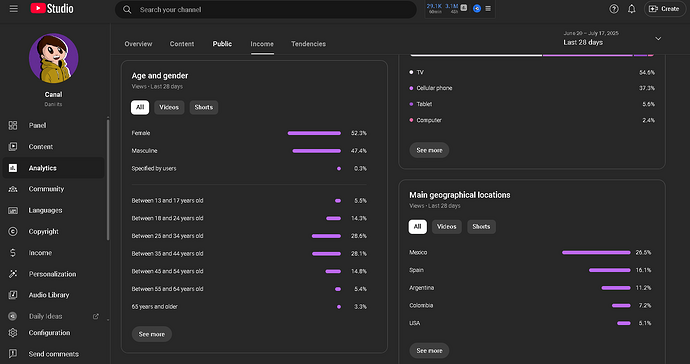Click the TV device row
The image size is (690, 364).
[x=532, y=72]
